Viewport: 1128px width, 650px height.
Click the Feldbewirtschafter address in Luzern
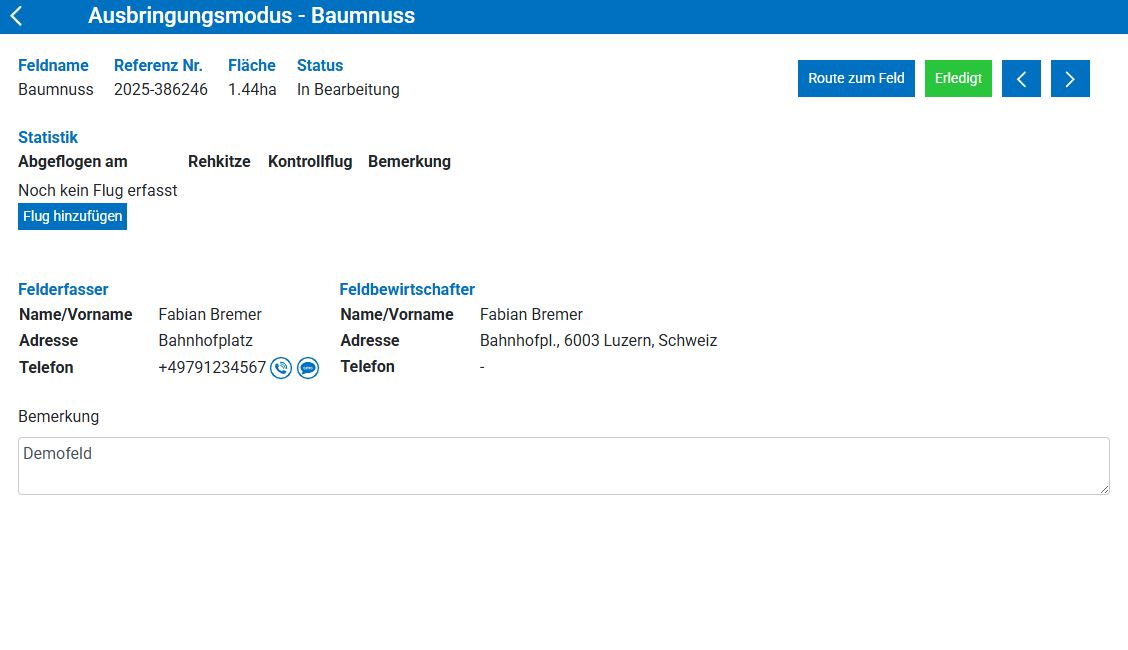(598, 341)
